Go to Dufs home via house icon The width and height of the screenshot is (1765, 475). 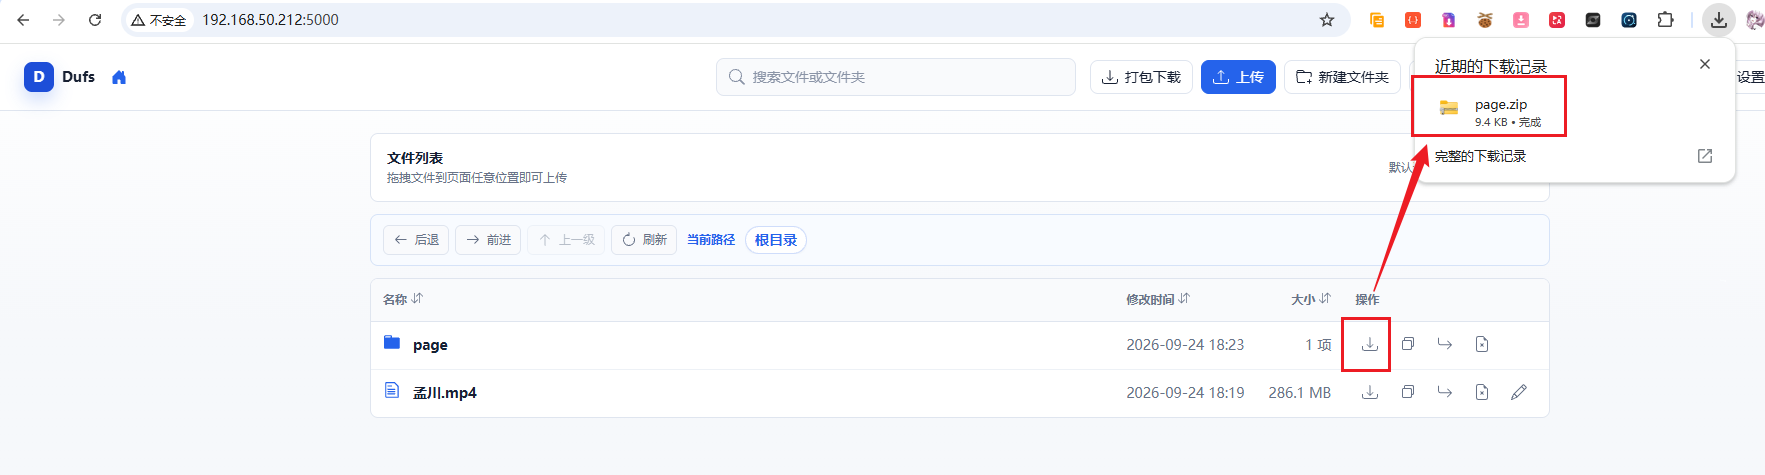pyautogui.click(x=119, y=77)
